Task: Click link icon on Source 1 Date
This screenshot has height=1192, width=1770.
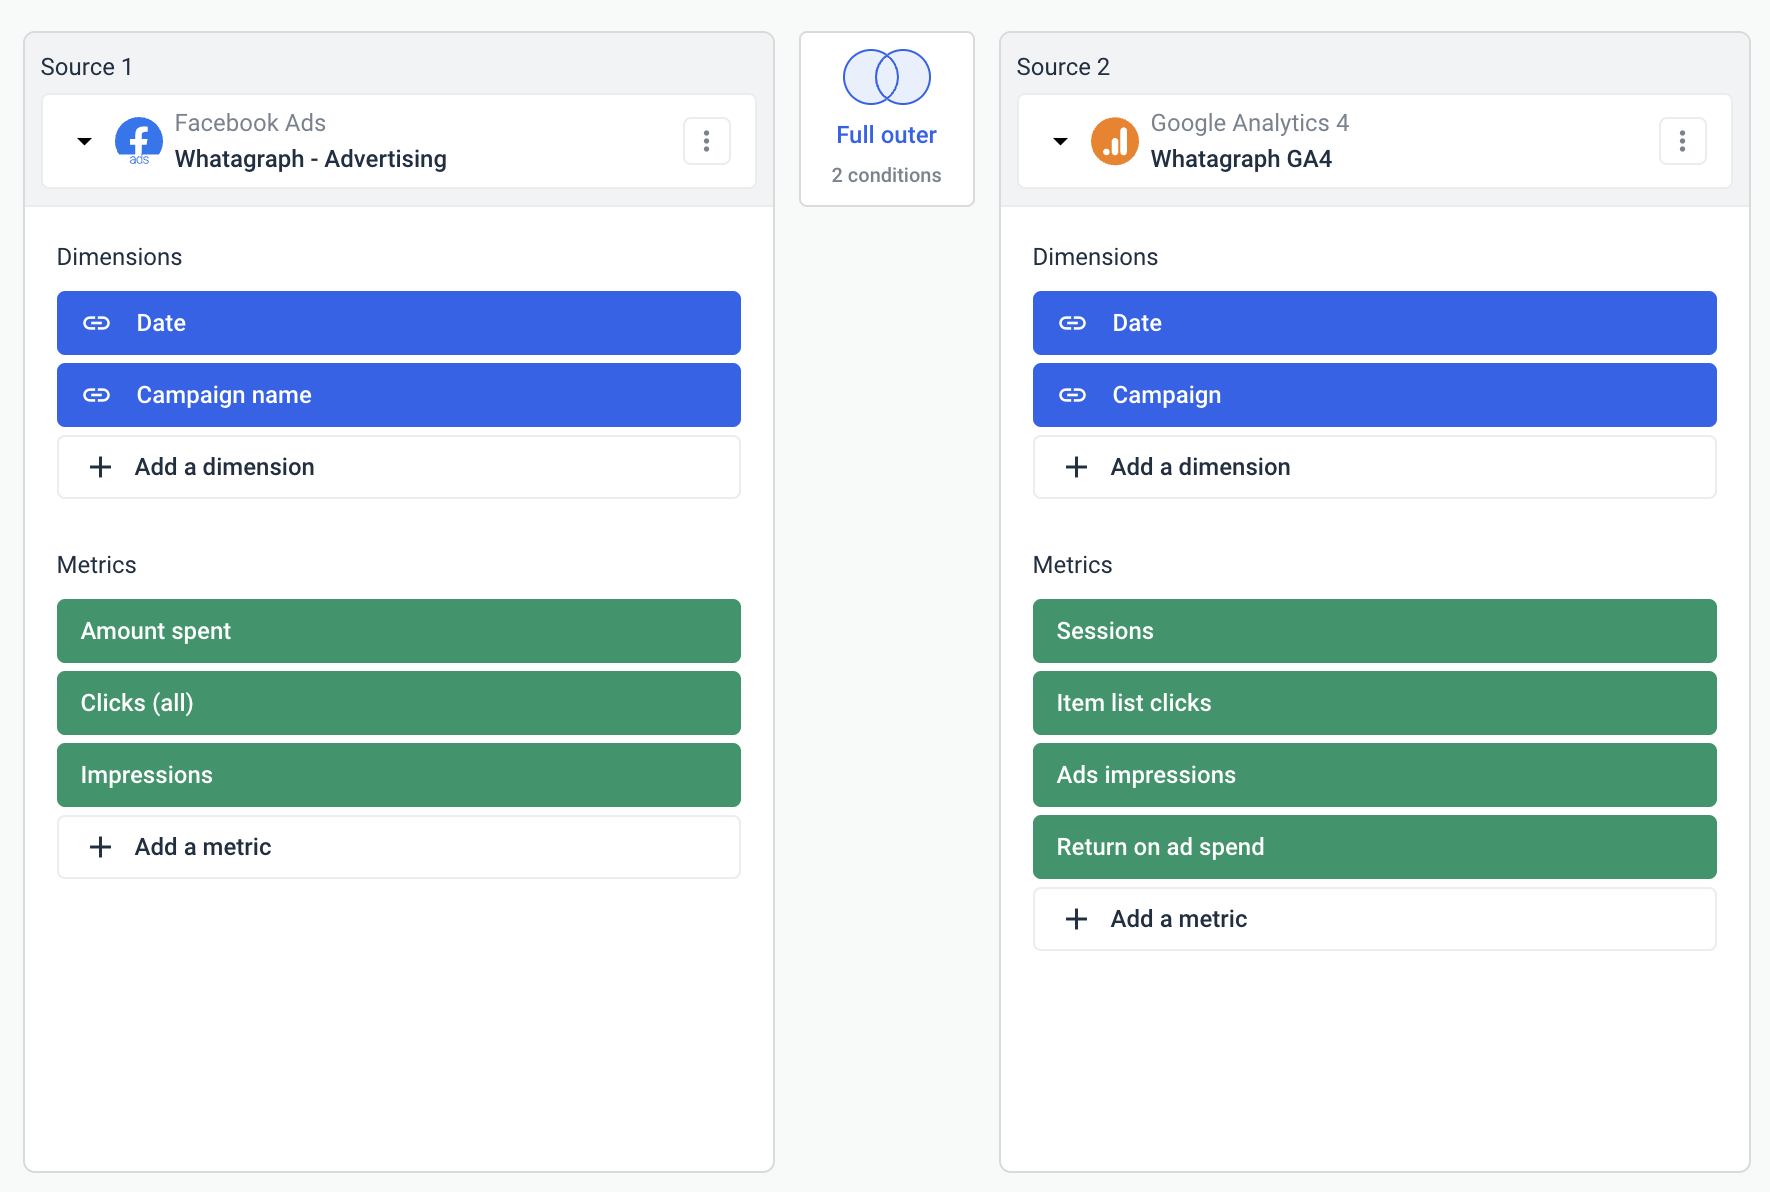Action: coord(97,323)
